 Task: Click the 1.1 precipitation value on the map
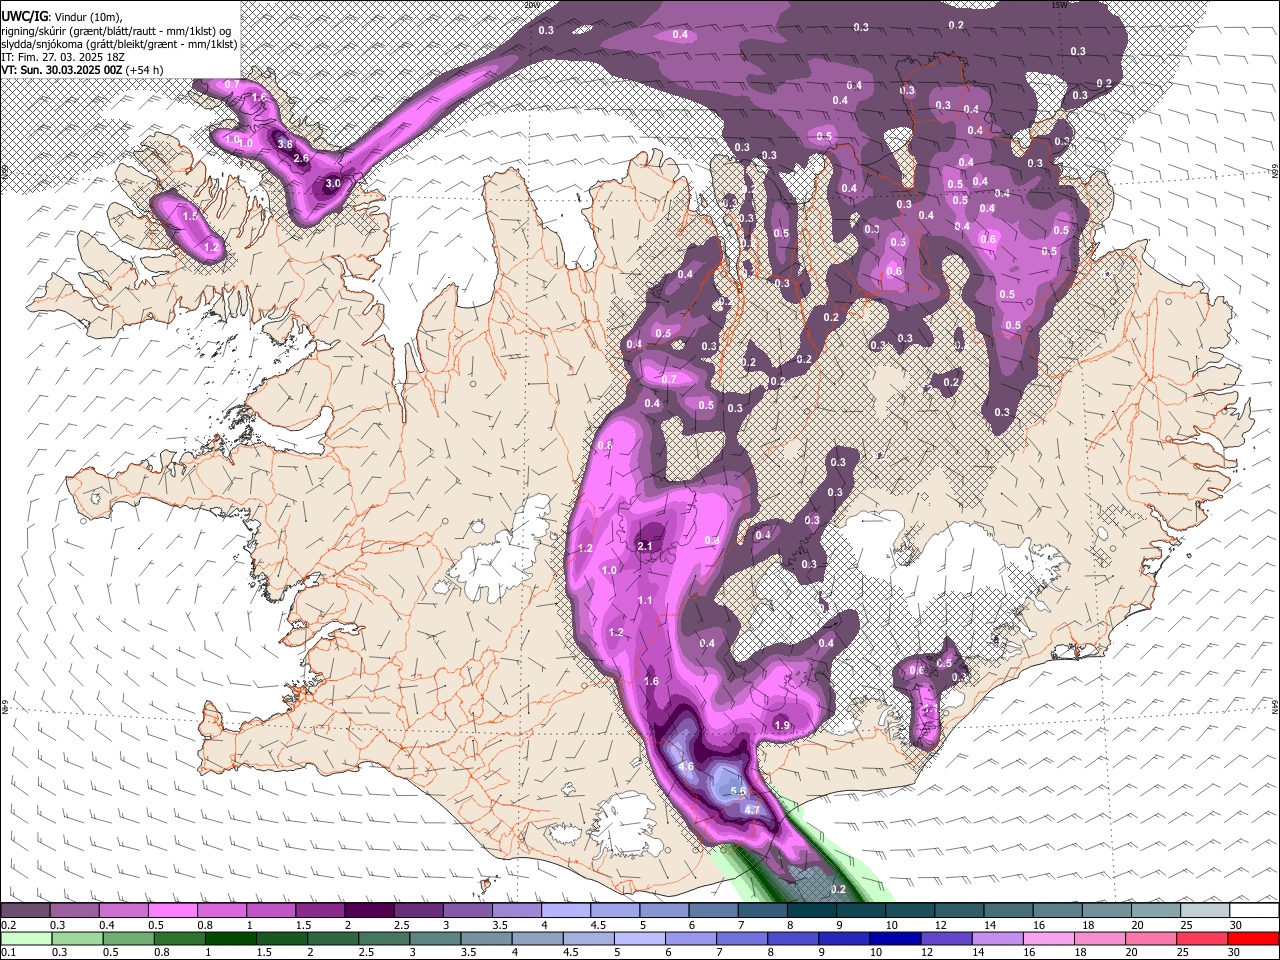[645, 601]
